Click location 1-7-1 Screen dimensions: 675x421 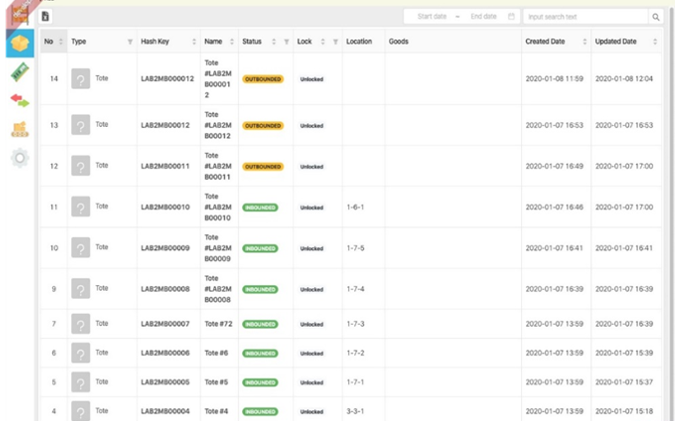(x=355, y=382)
